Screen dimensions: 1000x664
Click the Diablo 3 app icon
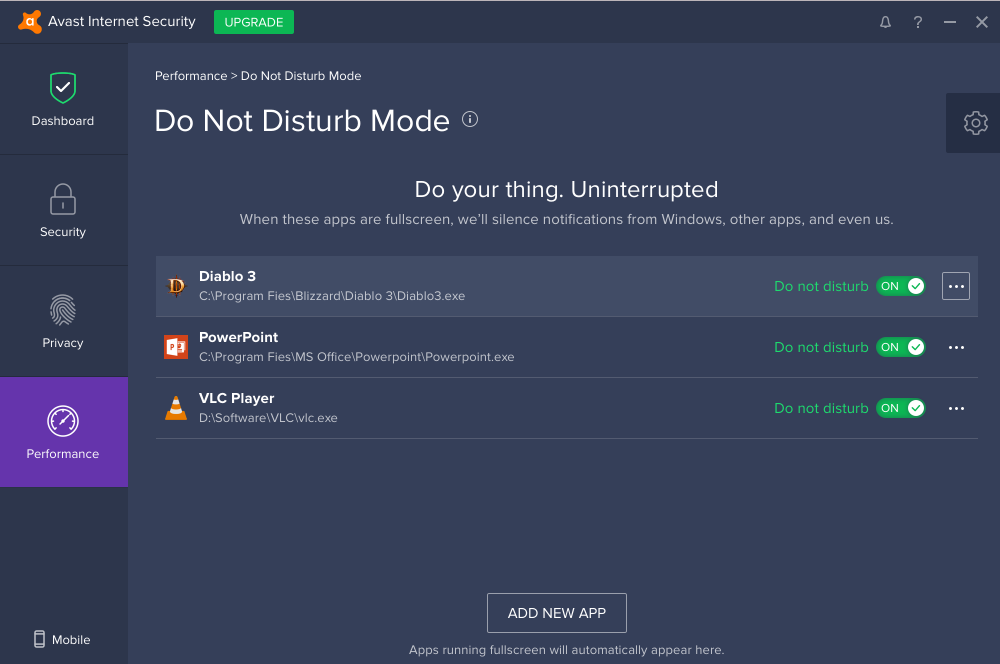coord(176,285)
